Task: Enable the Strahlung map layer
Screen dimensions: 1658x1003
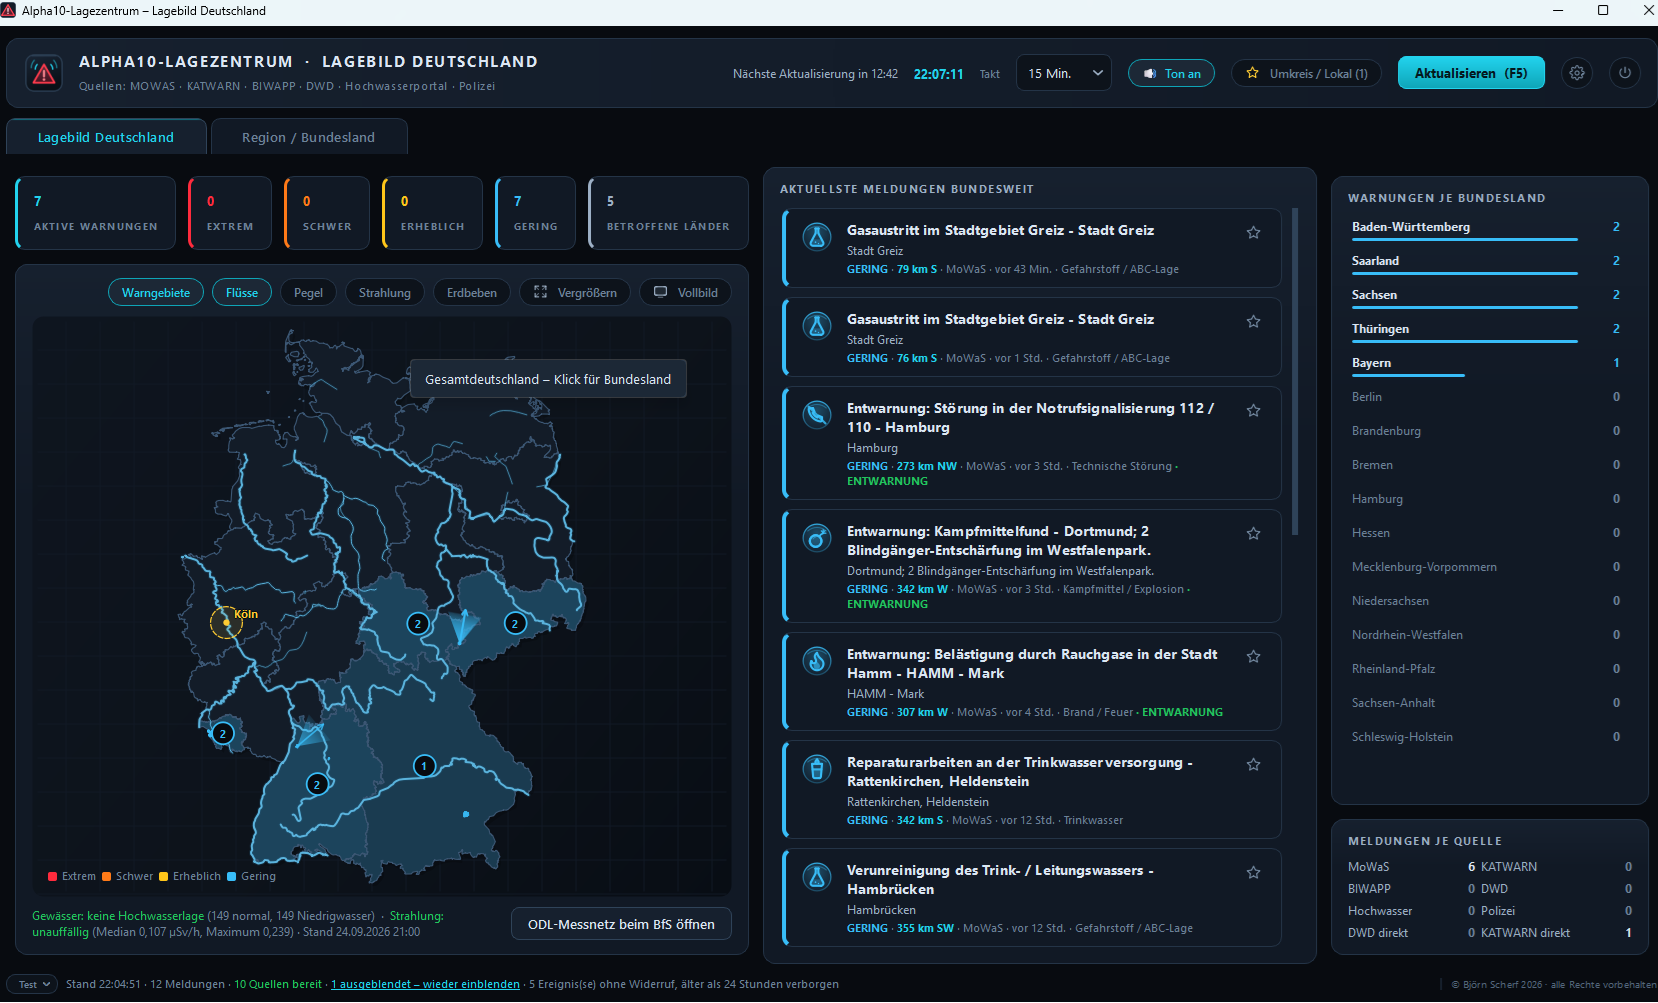Action: point(385,293)
